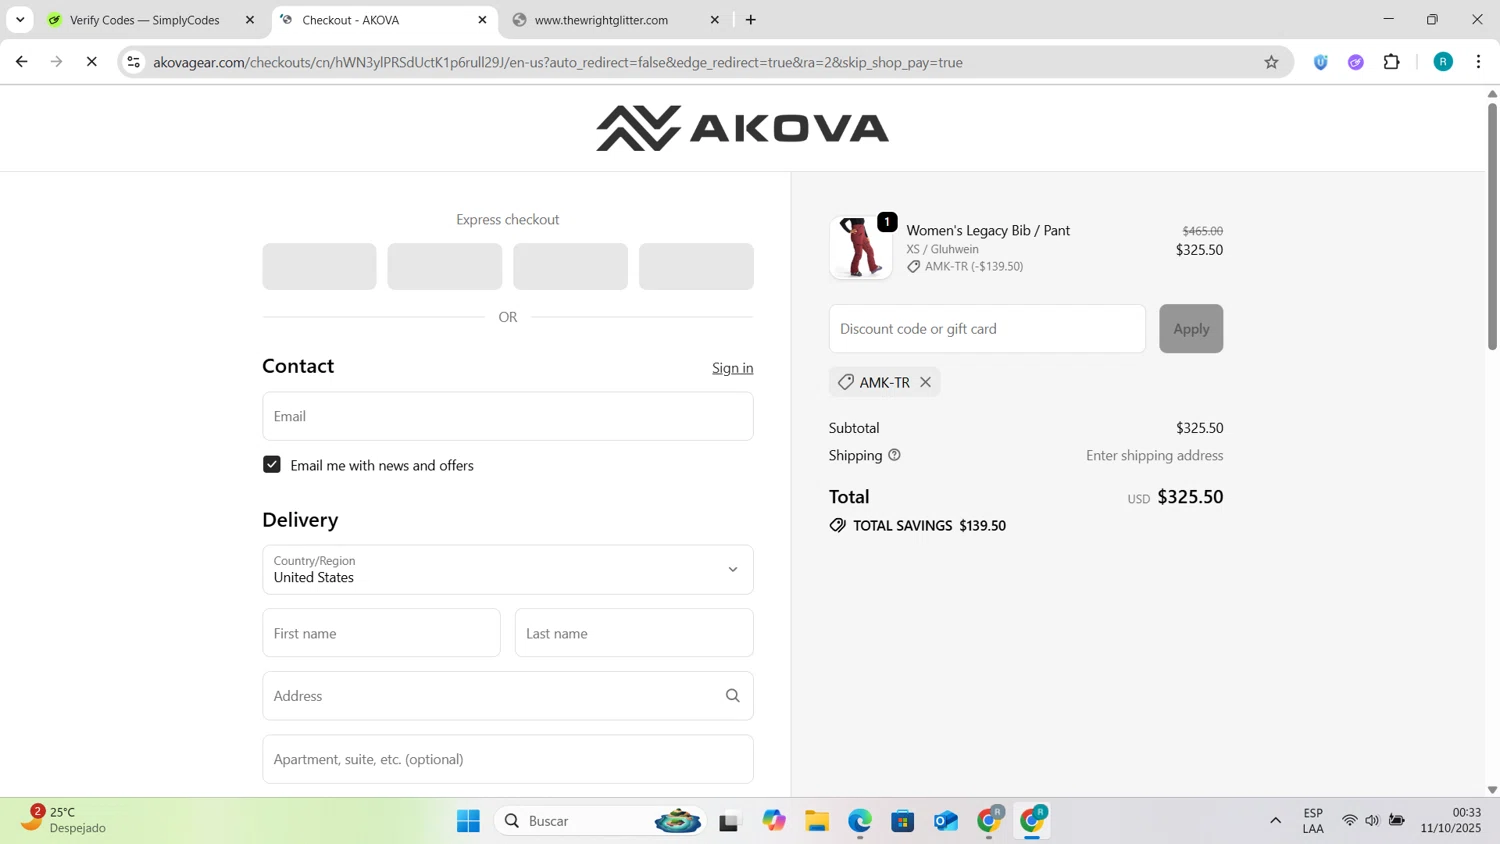
Task: Click the Apply discount button
Action: [1191, 329]
